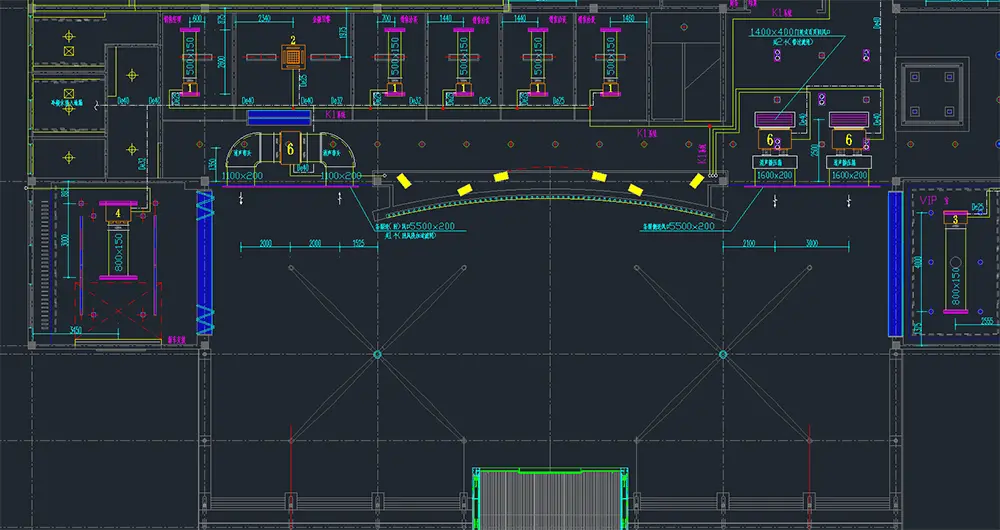Select the 2100 dimension text

click(x=749, y=244)
